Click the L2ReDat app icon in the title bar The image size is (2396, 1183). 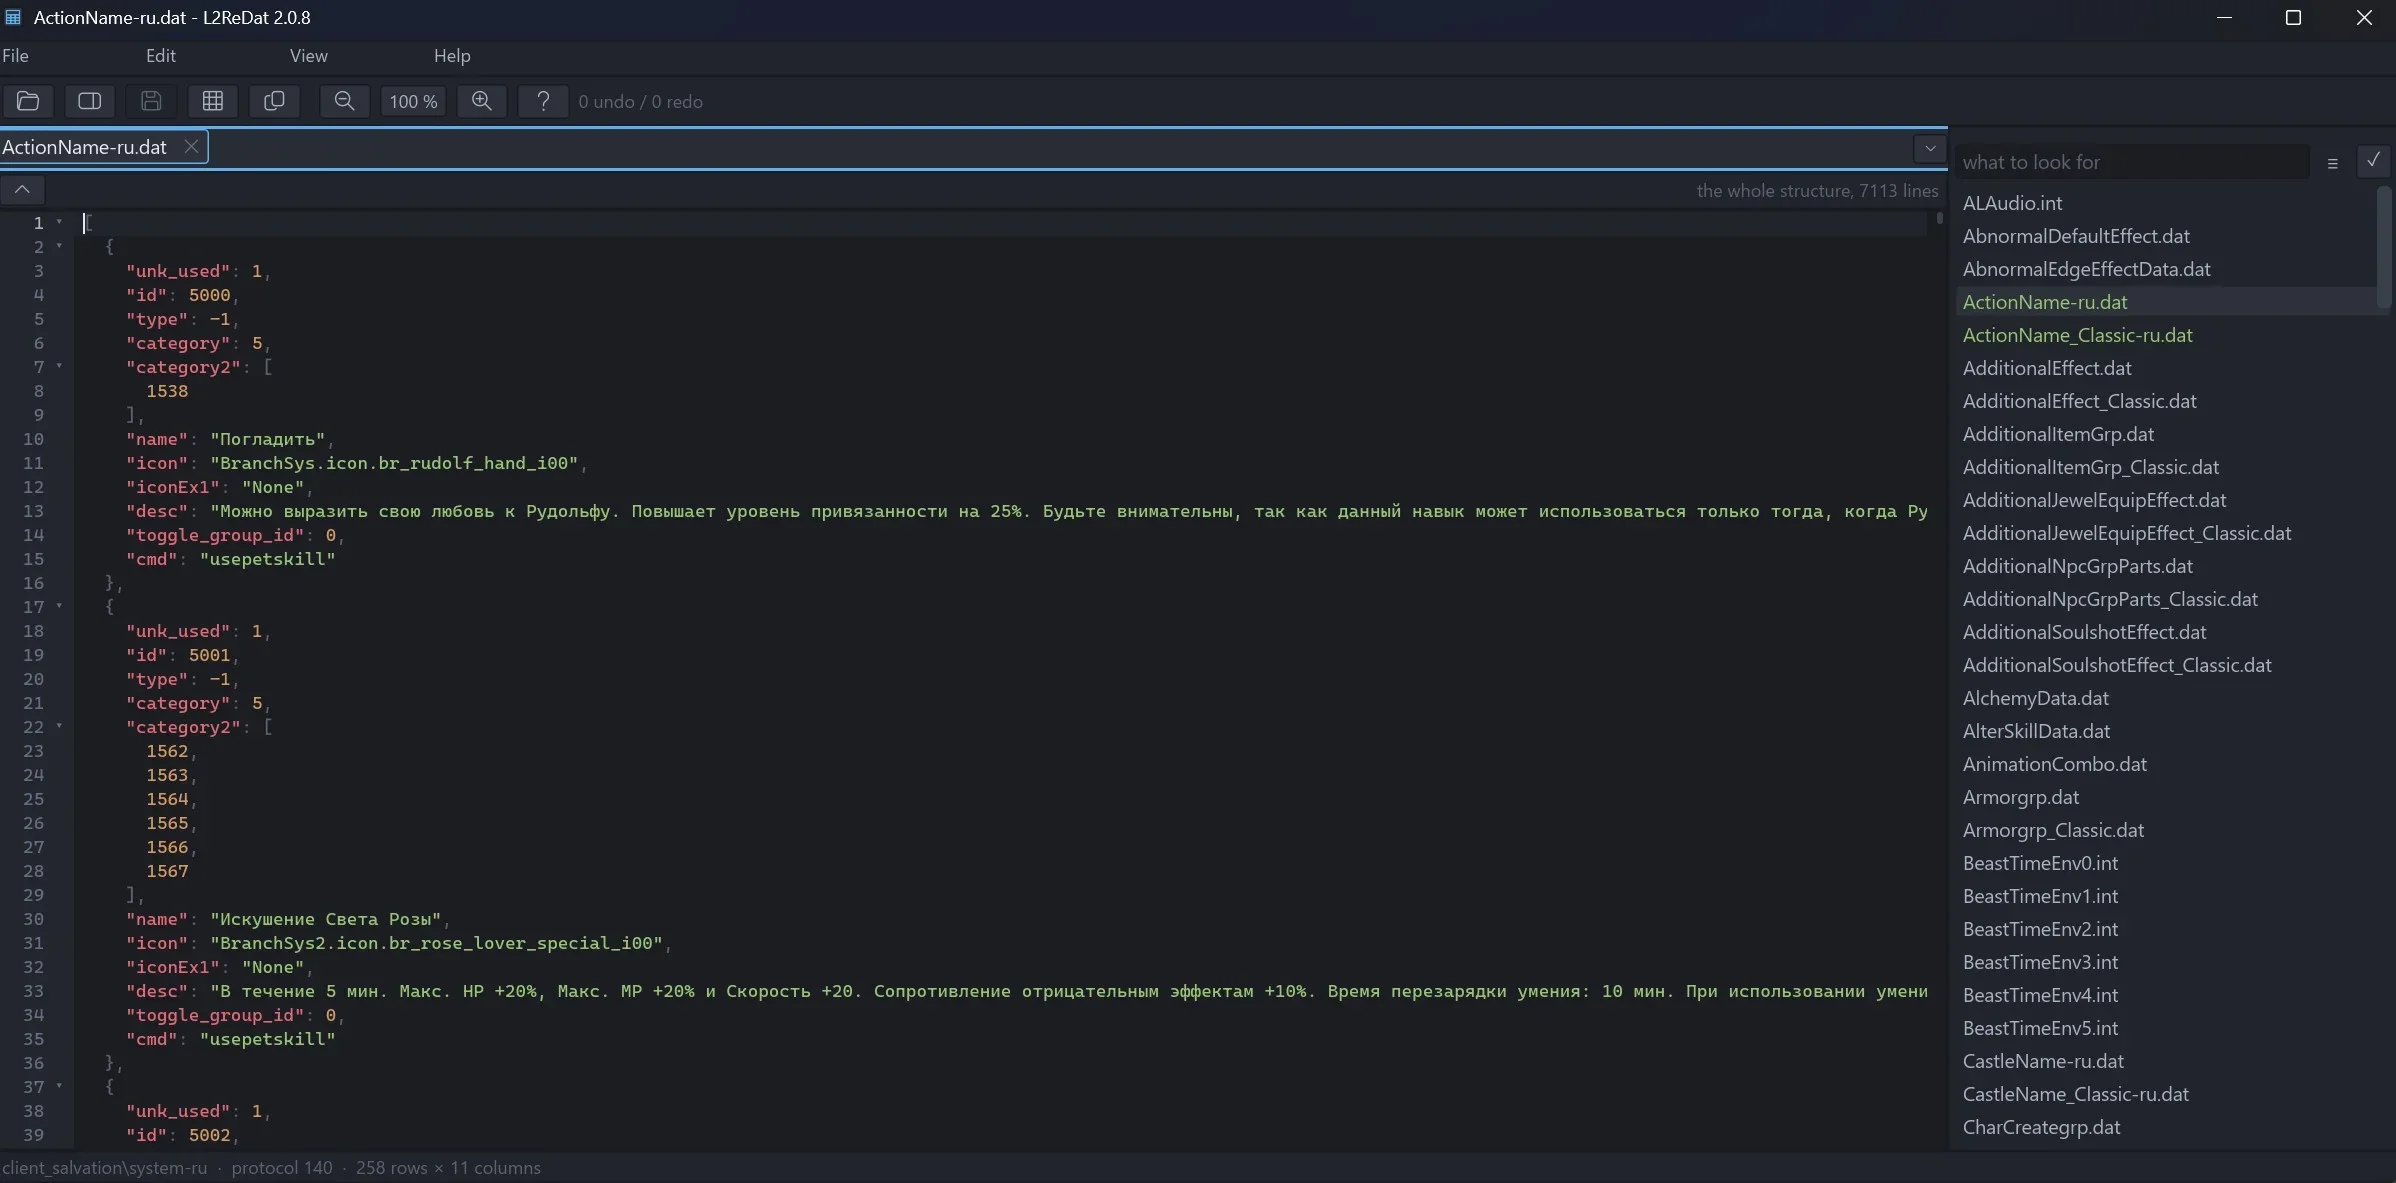pos(13,17)
